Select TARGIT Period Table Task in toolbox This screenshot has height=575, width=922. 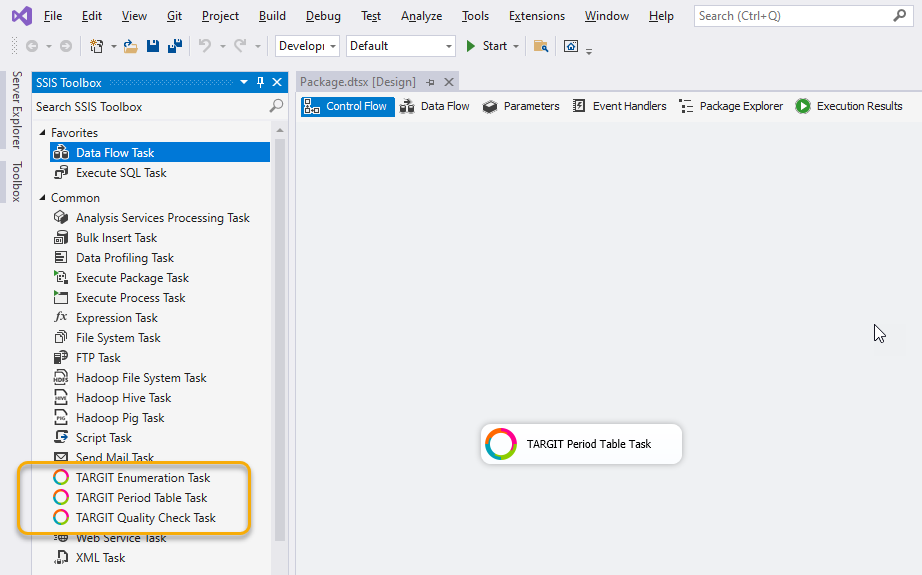point(141,497)
